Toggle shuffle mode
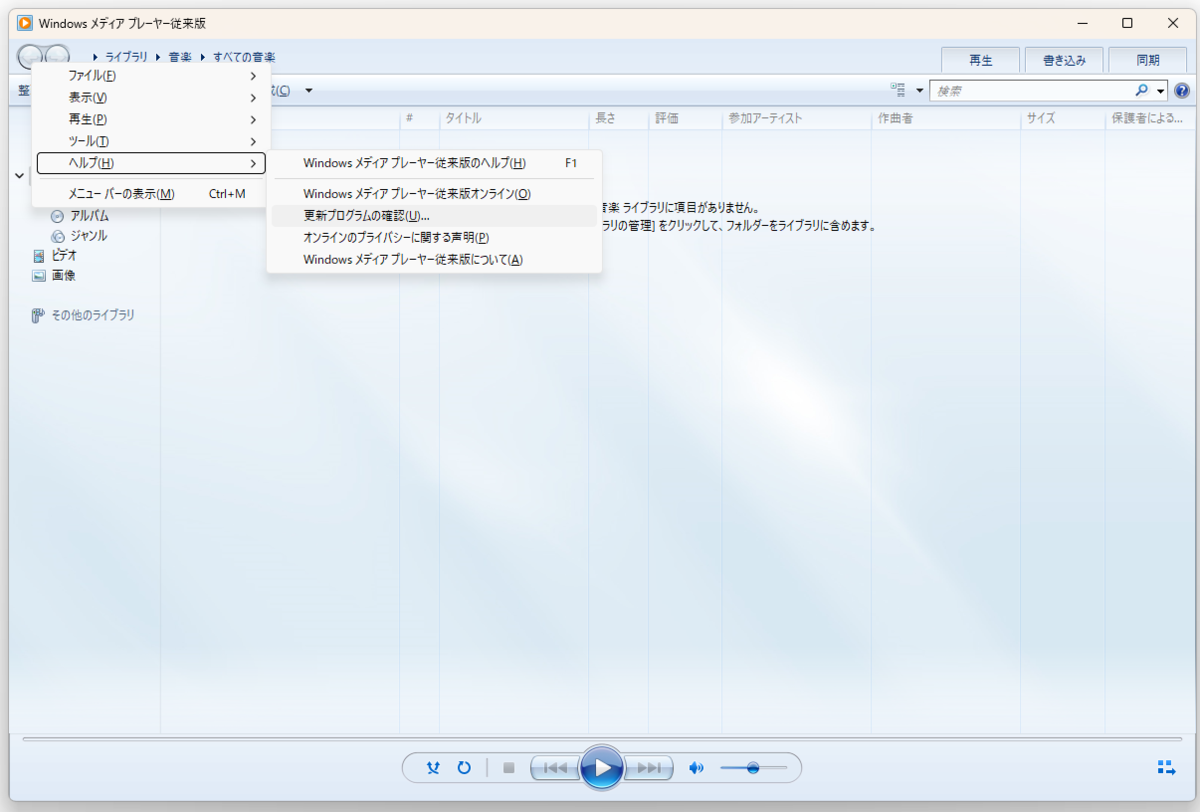 (x=433, y=768)
